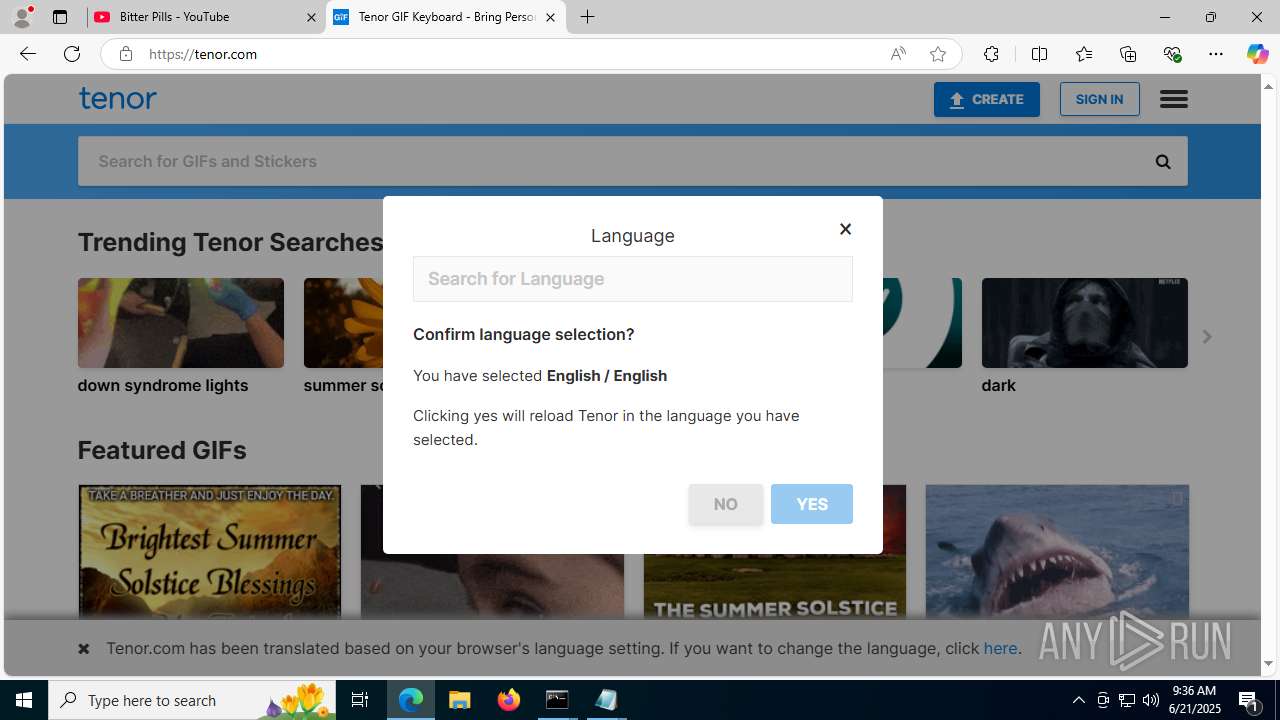Dismiss the translation notice with X
Viewport: 1280px width, 720px height.
84,649
